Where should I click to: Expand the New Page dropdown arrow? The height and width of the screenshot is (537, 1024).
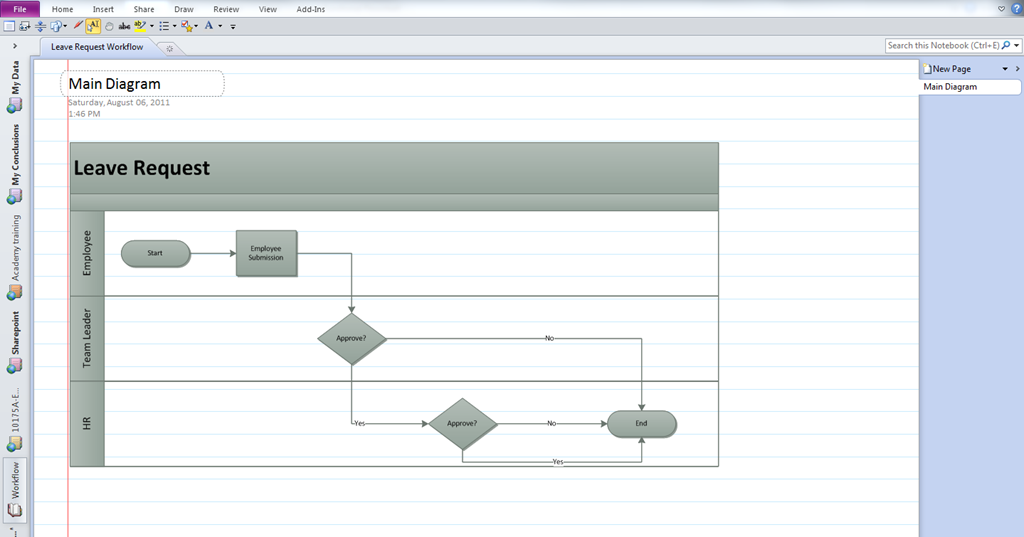point(1005,69)
